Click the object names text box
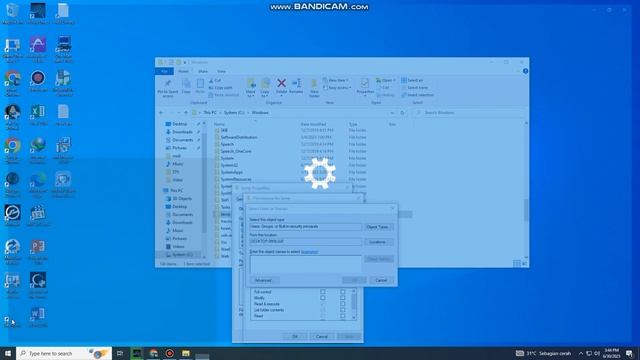 (305, 264)
